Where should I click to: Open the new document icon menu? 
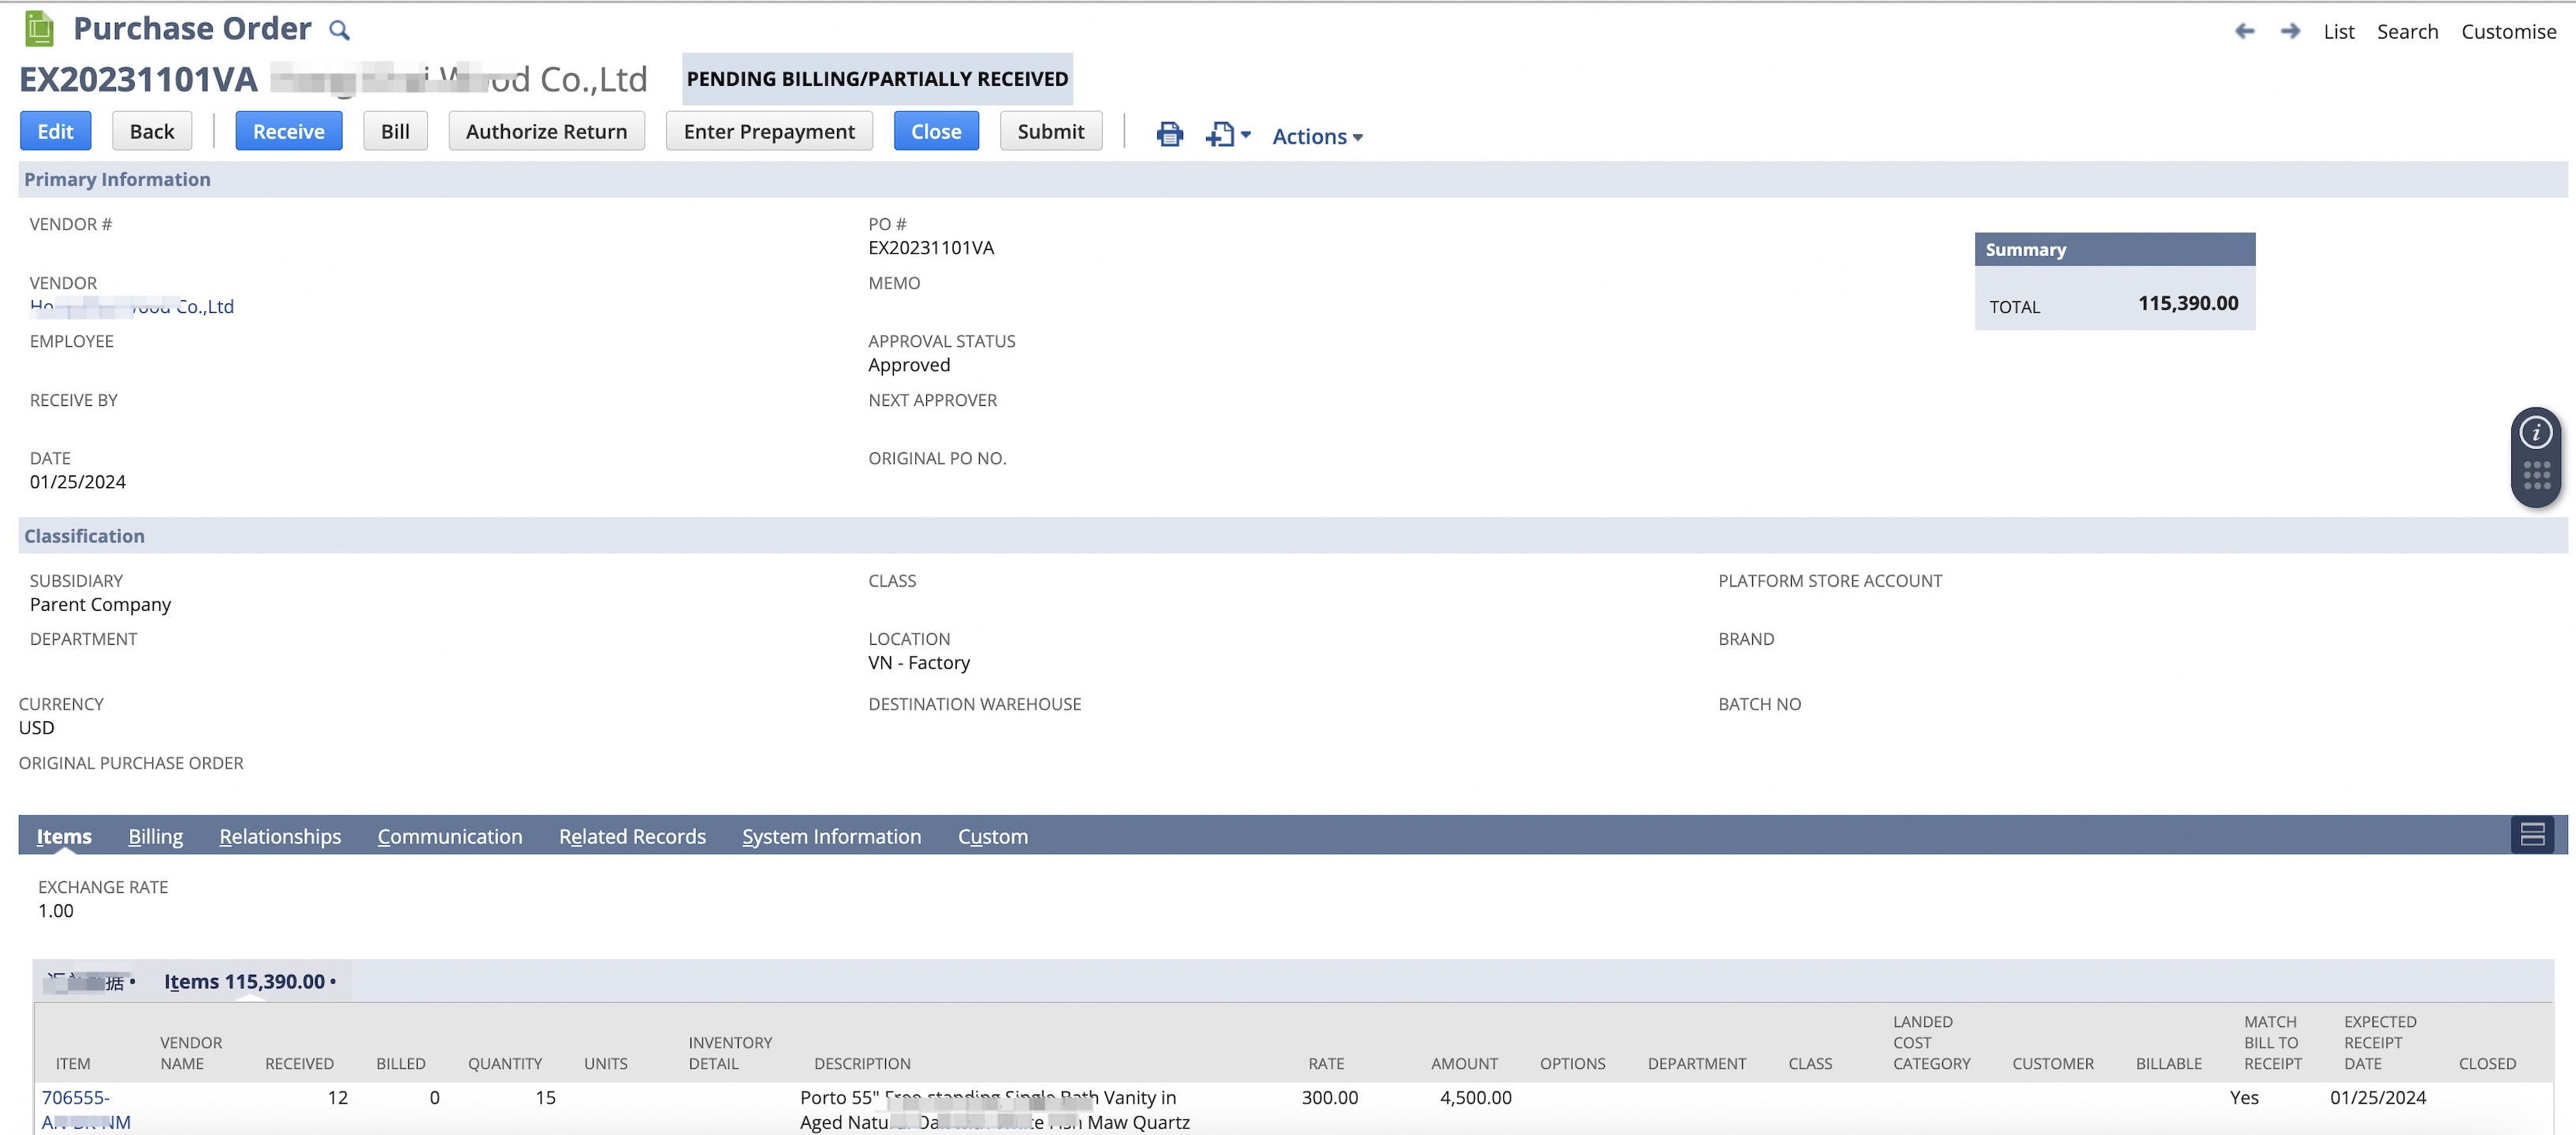click(1228, 134)
